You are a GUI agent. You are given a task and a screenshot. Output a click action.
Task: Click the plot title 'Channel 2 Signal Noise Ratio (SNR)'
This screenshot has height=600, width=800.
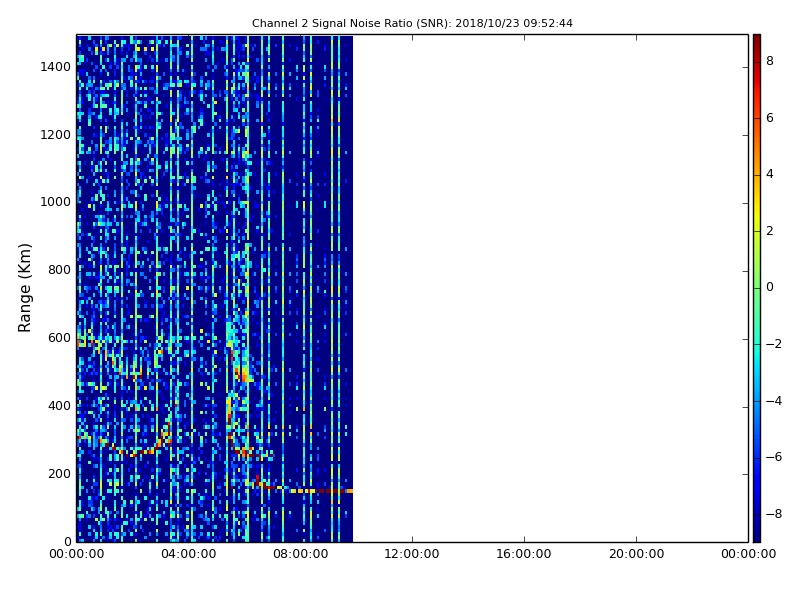[351, 23]
